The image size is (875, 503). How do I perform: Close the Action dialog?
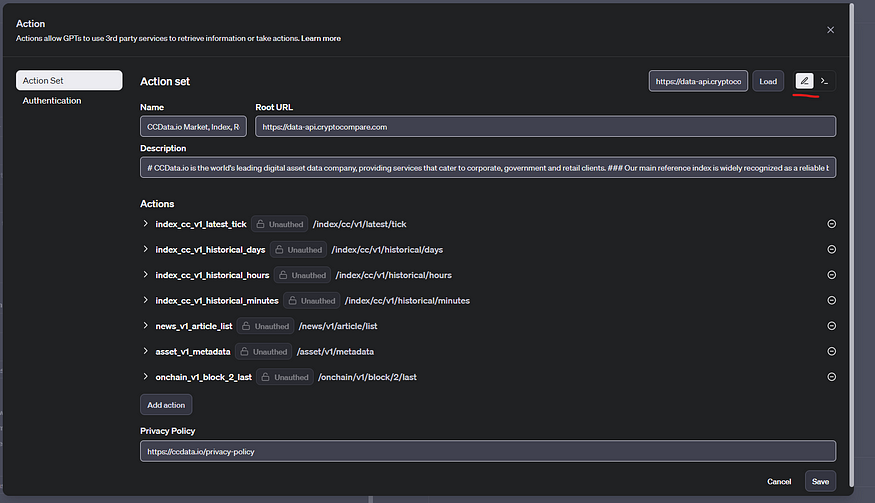pos(830,30)
